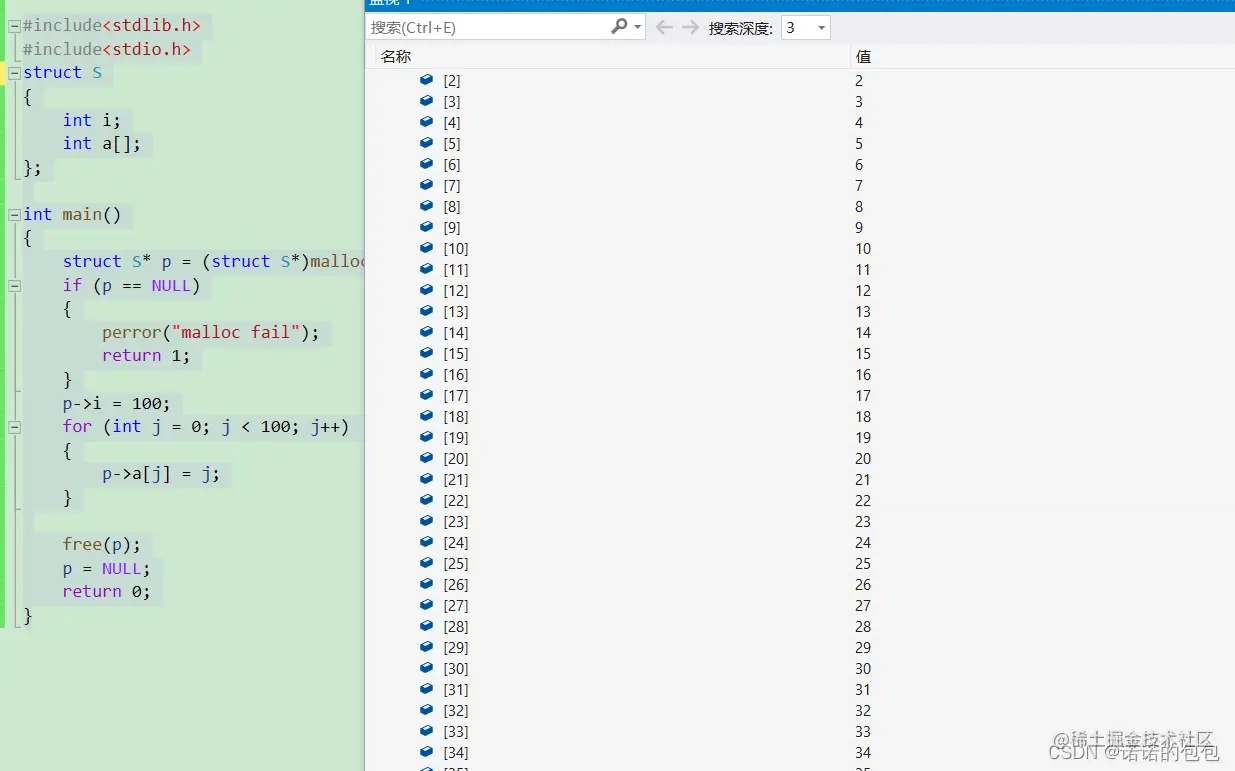Click the variable icon of row [4]
This screenshot has width=1235, height=771.
pyautogui.click(x=426, y=122)
